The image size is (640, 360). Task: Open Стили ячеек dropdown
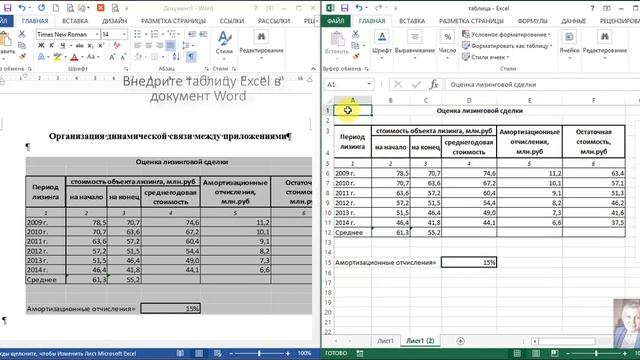[x=486, y=57]
